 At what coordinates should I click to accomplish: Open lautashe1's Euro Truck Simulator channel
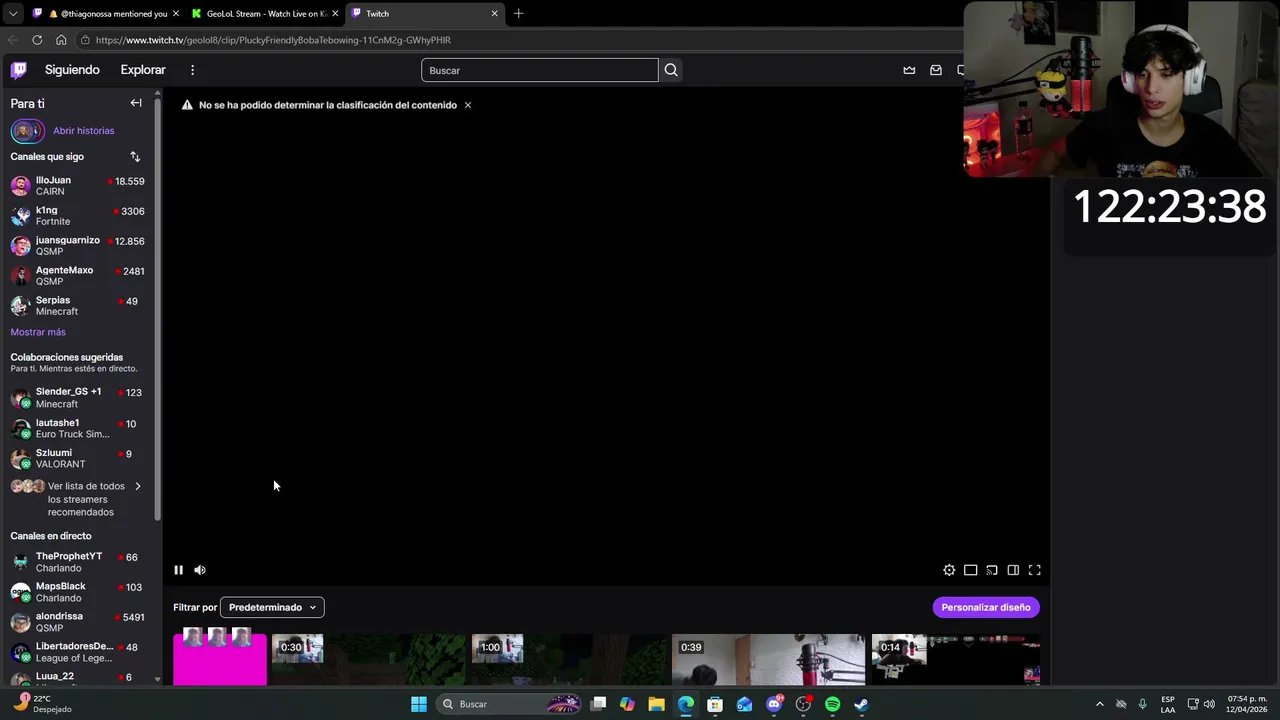pos(80,428)
